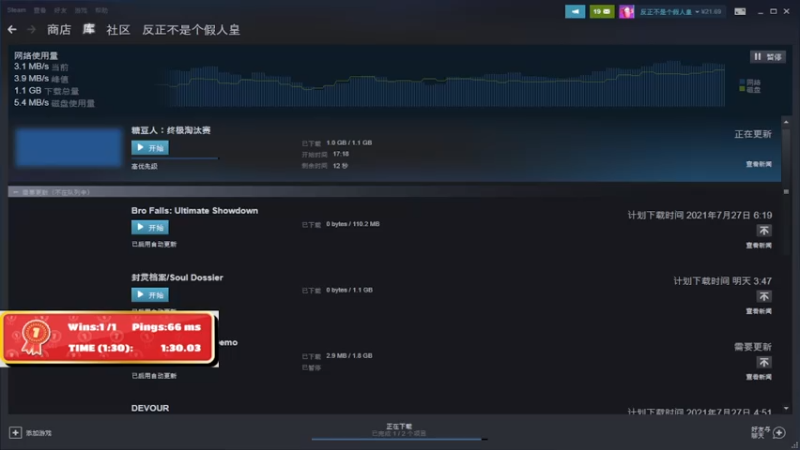Click 开始 for 糖豆人：终极淘汰赛
800x450 pixels.
coord(150,148)
